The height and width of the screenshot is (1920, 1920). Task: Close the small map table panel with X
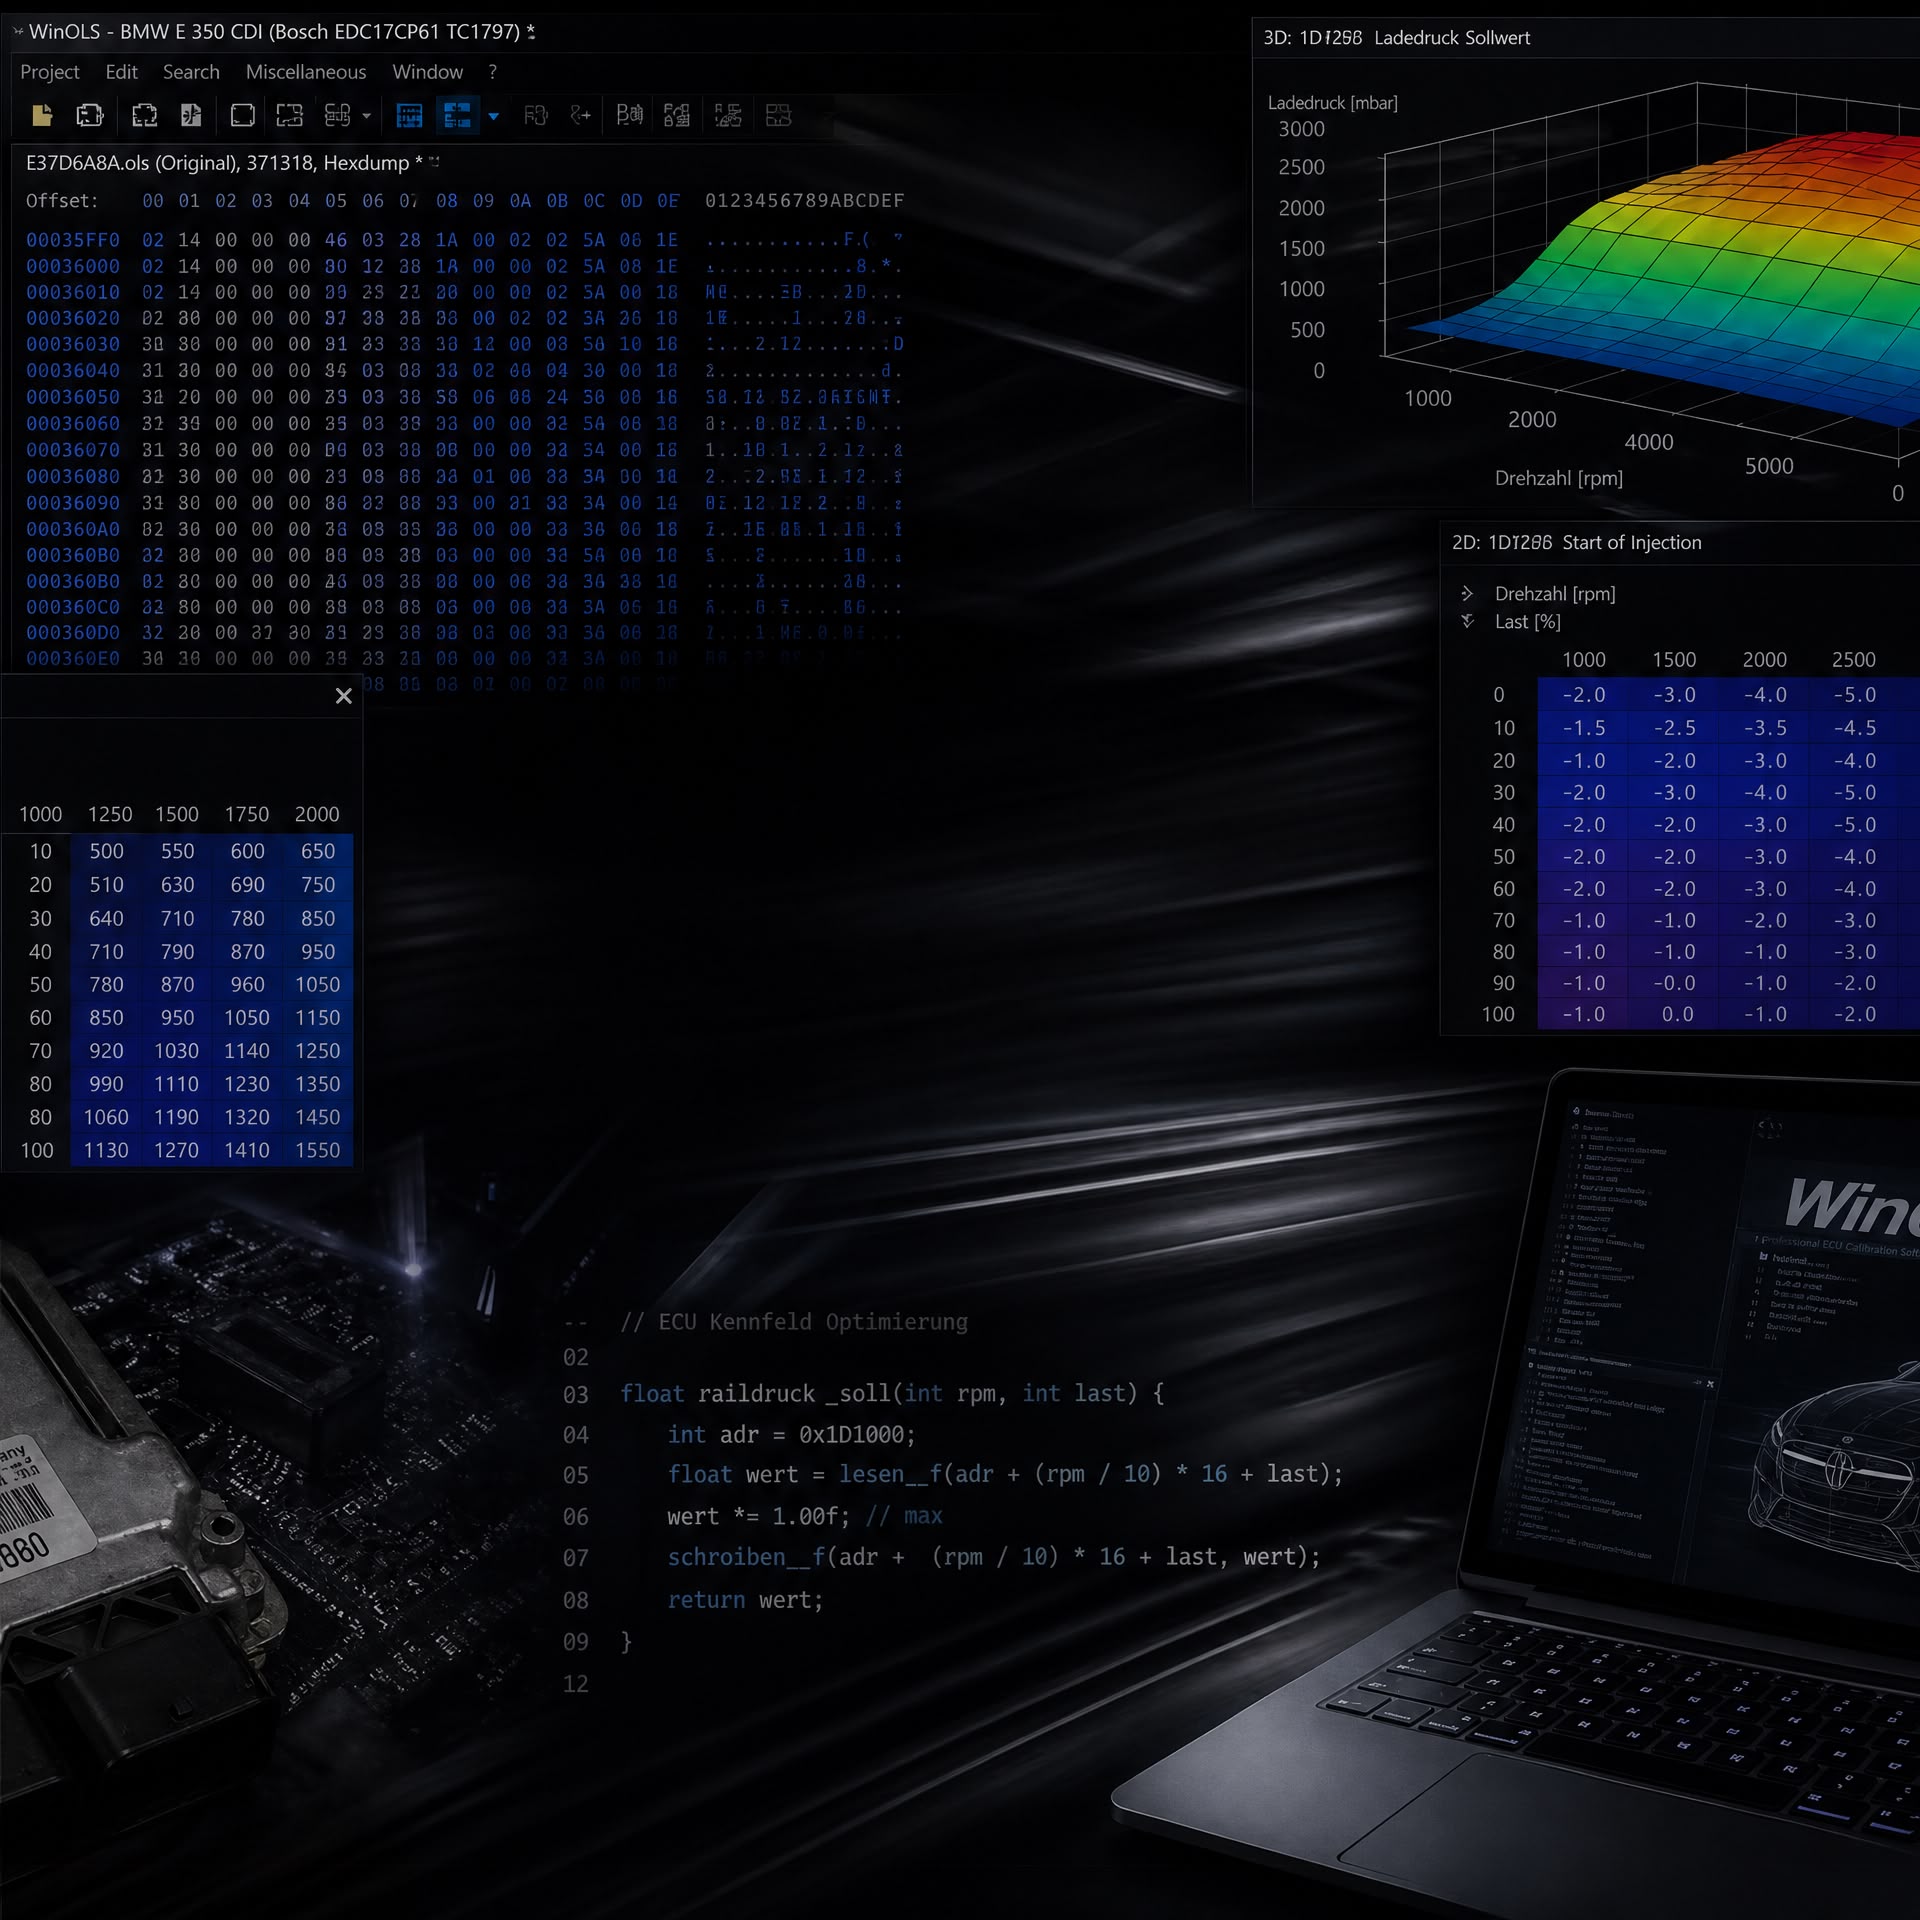point(344,696)
